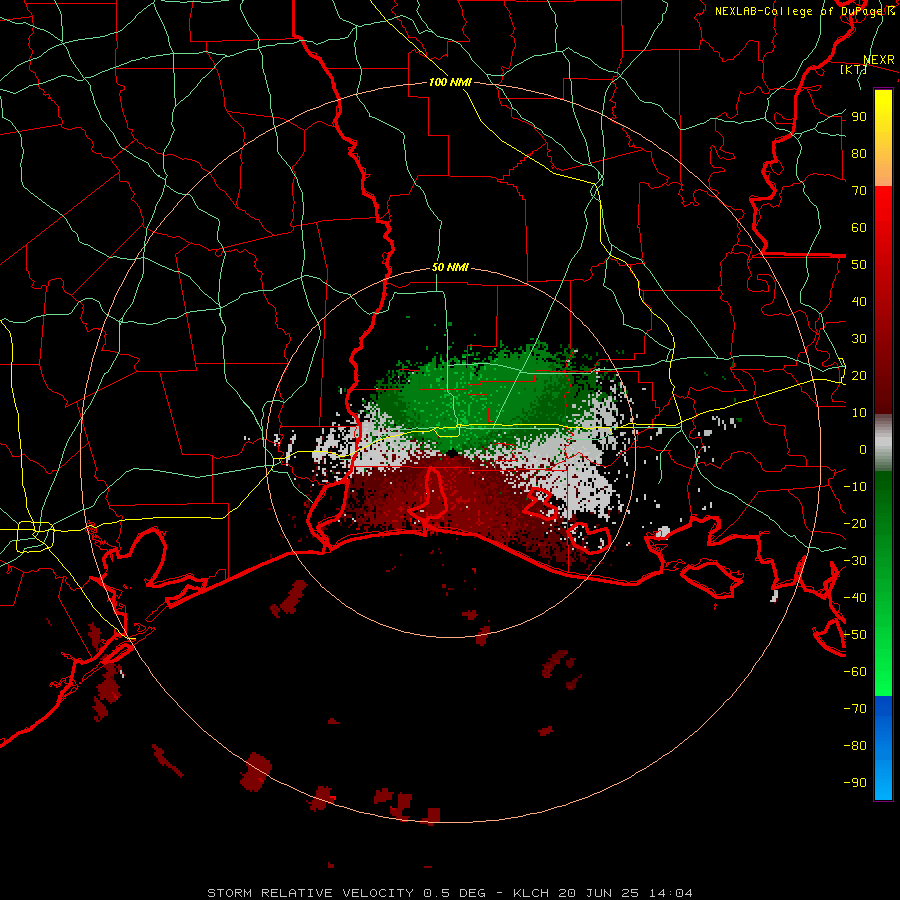The height and width of the screenshot is (900, 900).
Task: Click the positive 80 scale value
Action: [x=859, y=153]
